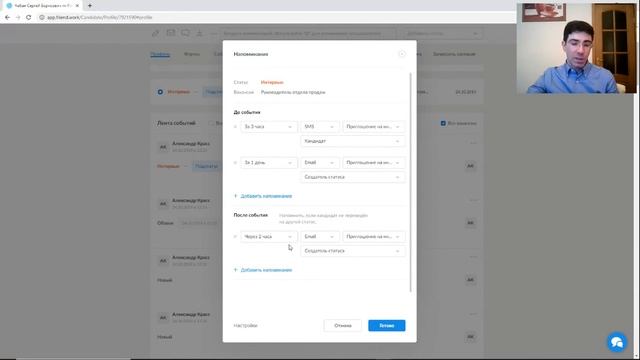The width and height of the screenshot is (640, 360).
Task: Click the 'Интервью' status text in dialog
Action: [x=272, y=82]
